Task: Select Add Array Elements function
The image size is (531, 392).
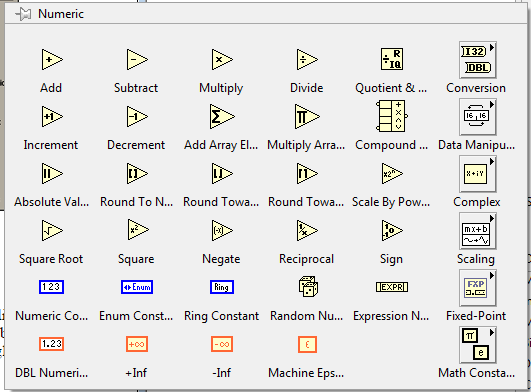Action: [222, 116]
